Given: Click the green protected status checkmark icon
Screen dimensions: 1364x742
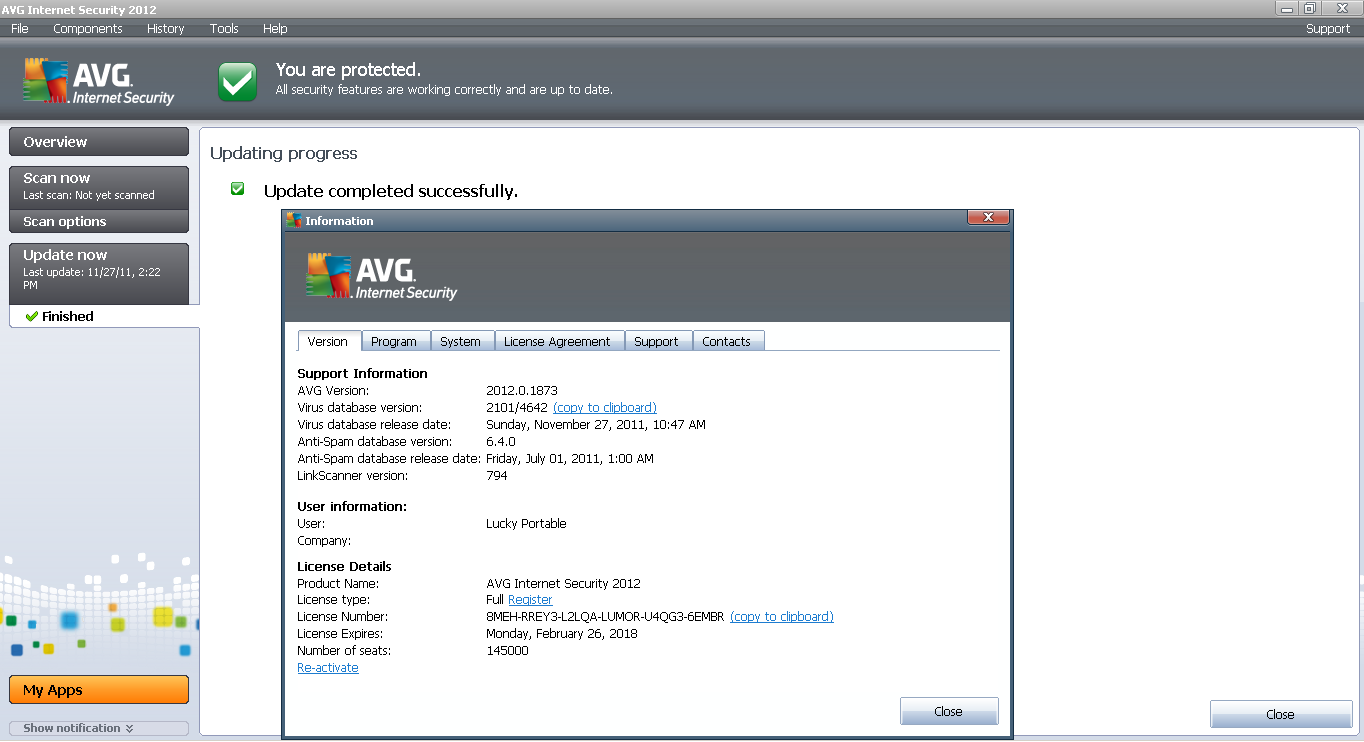Looking at the screenshot, I should tap(238, 81).
